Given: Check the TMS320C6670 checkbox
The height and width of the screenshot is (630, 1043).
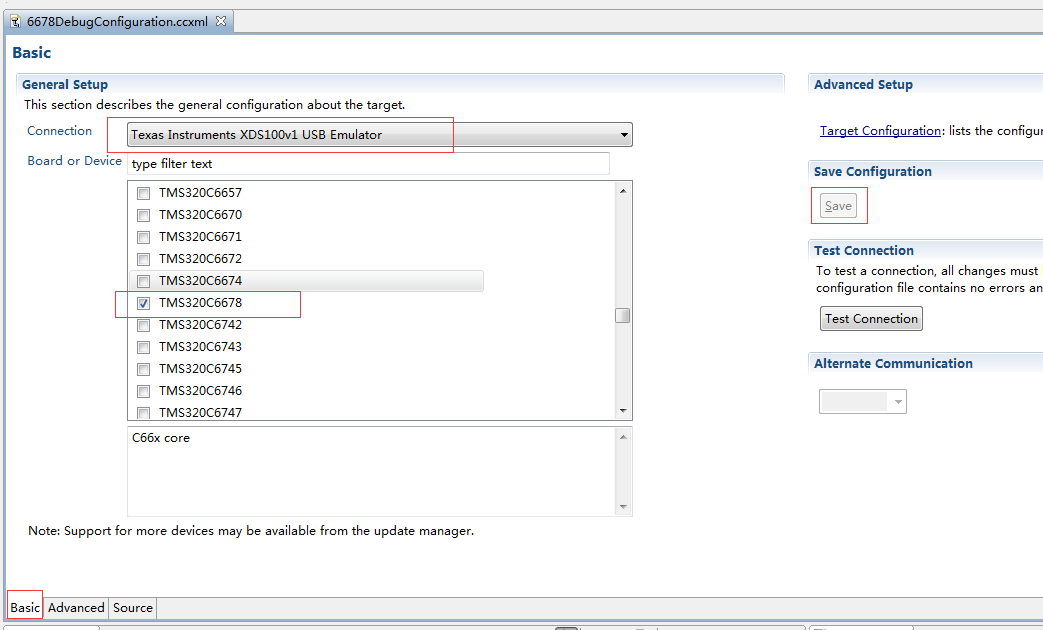Looking at the screenshot, I should pos(143,215).
